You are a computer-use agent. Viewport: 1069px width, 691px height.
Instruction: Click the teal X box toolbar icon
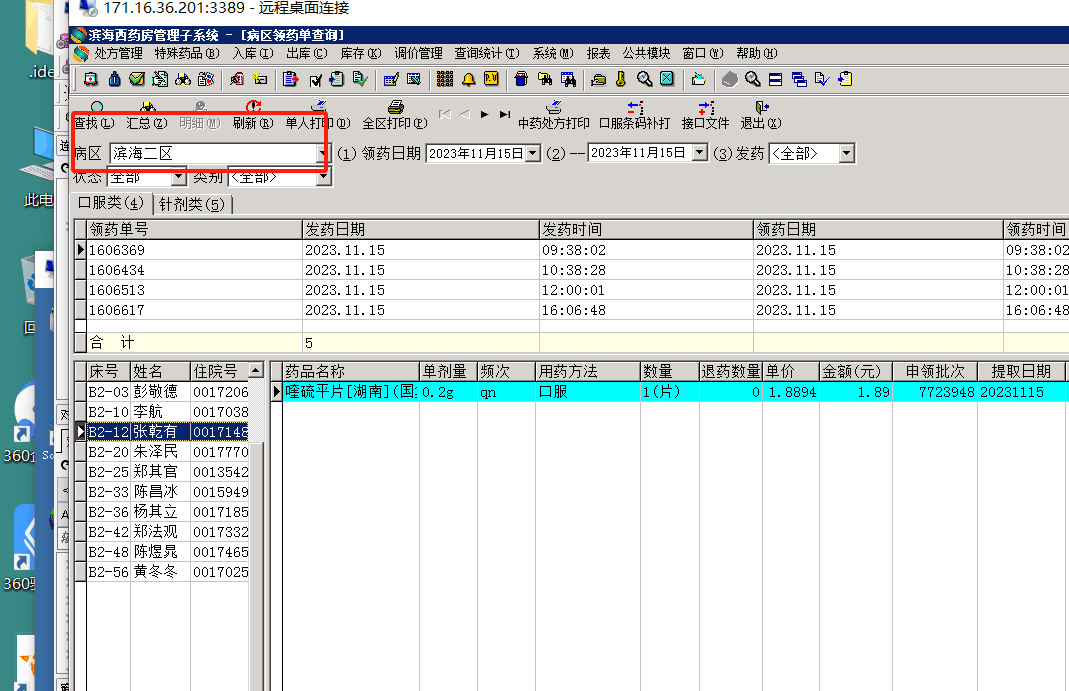tap(667, 79)
